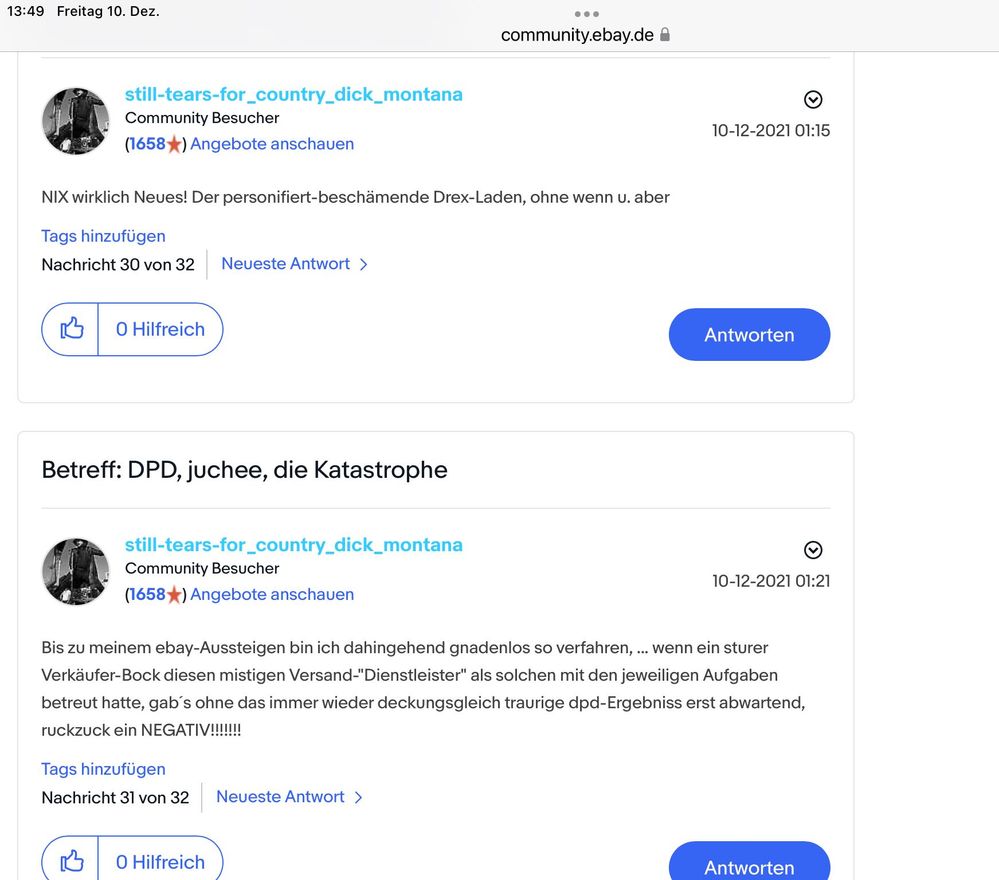
Task: Open avatar of the 01:15 post author
Action: tap(75, 121)
